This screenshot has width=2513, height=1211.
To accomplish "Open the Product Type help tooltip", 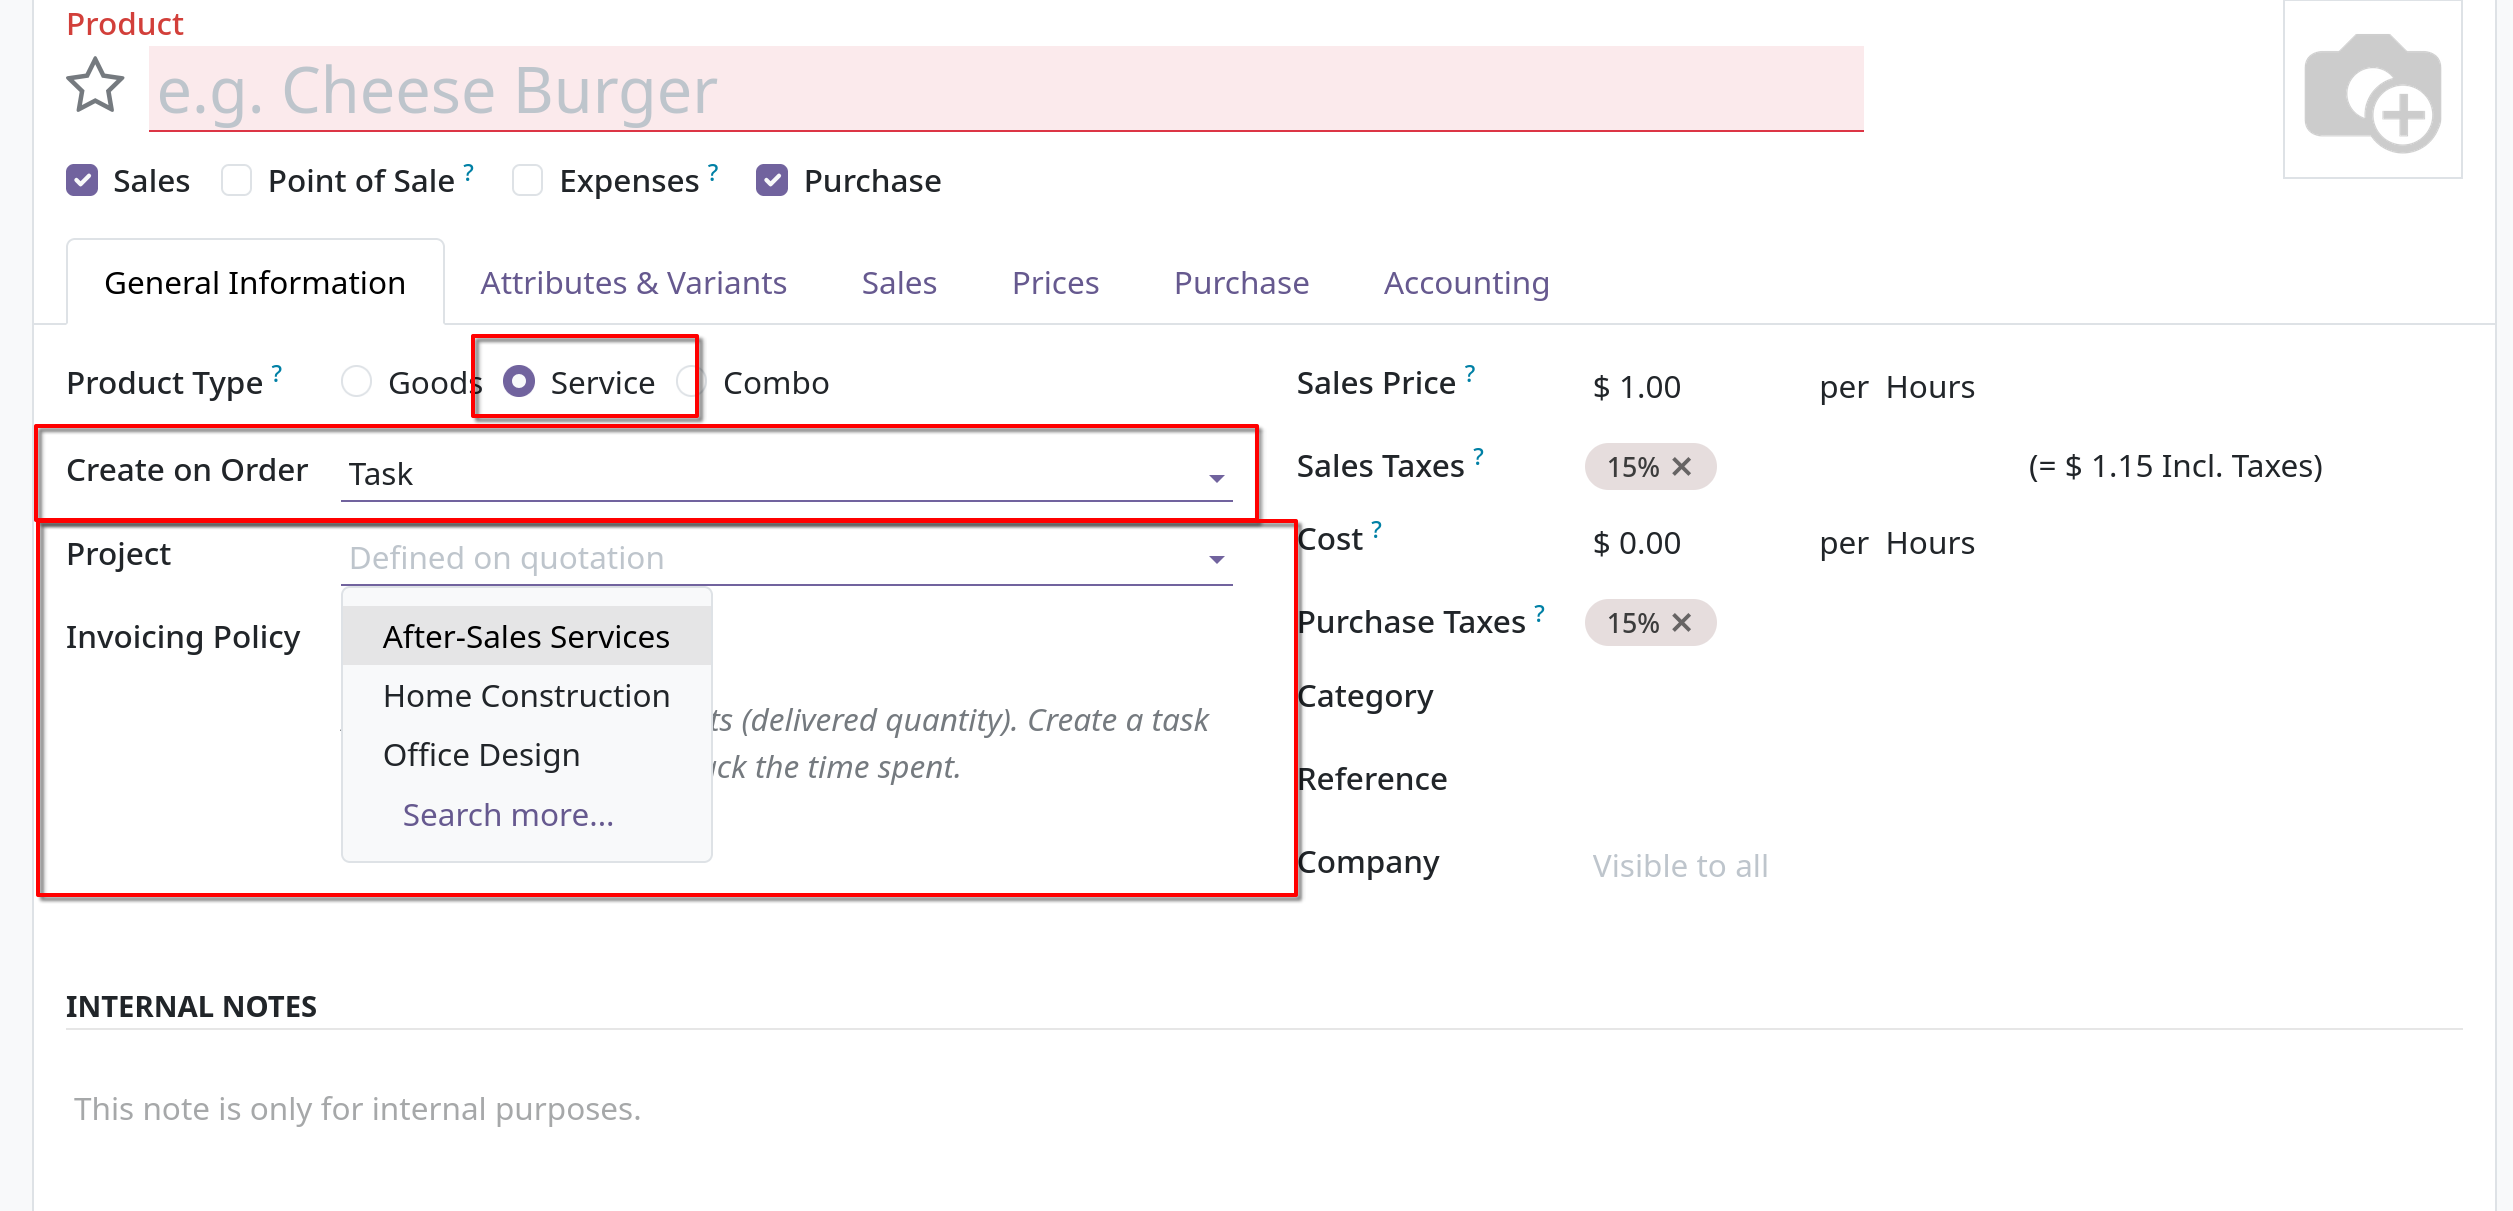I will coord(277,373).
